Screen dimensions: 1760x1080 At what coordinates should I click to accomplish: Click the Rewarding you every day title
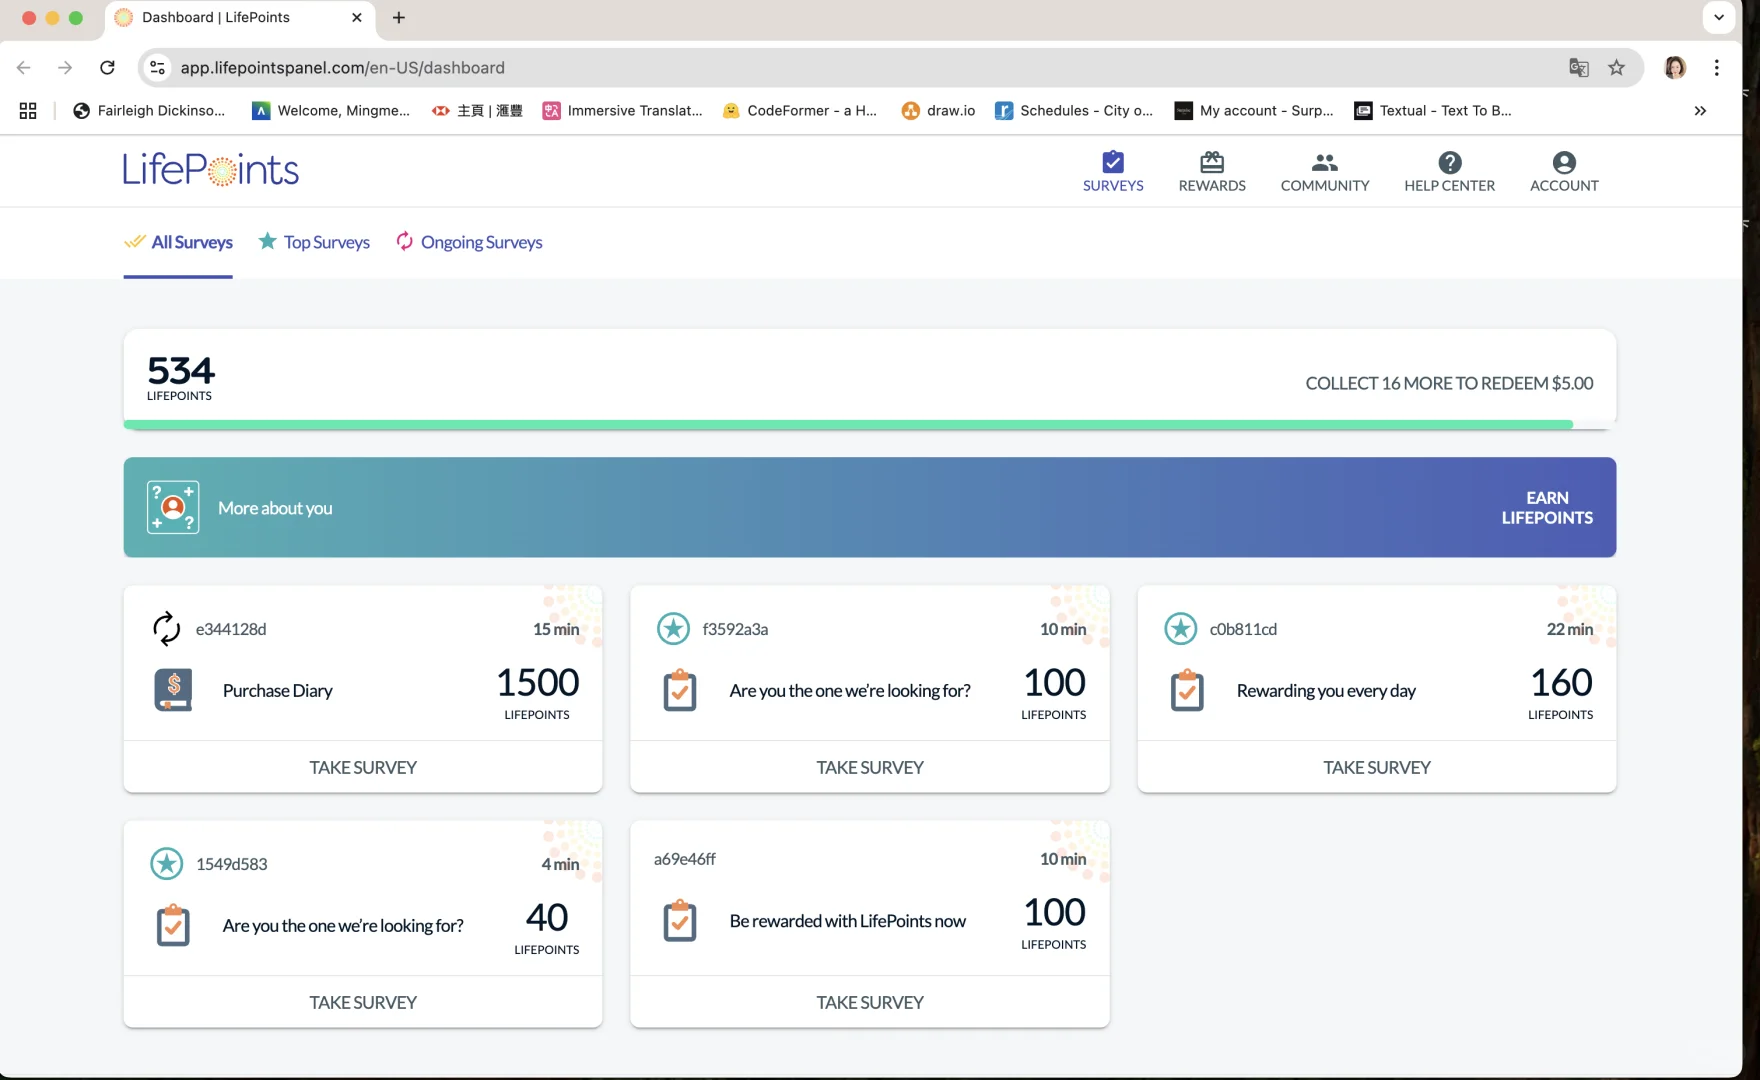[x=1326, y=690]
